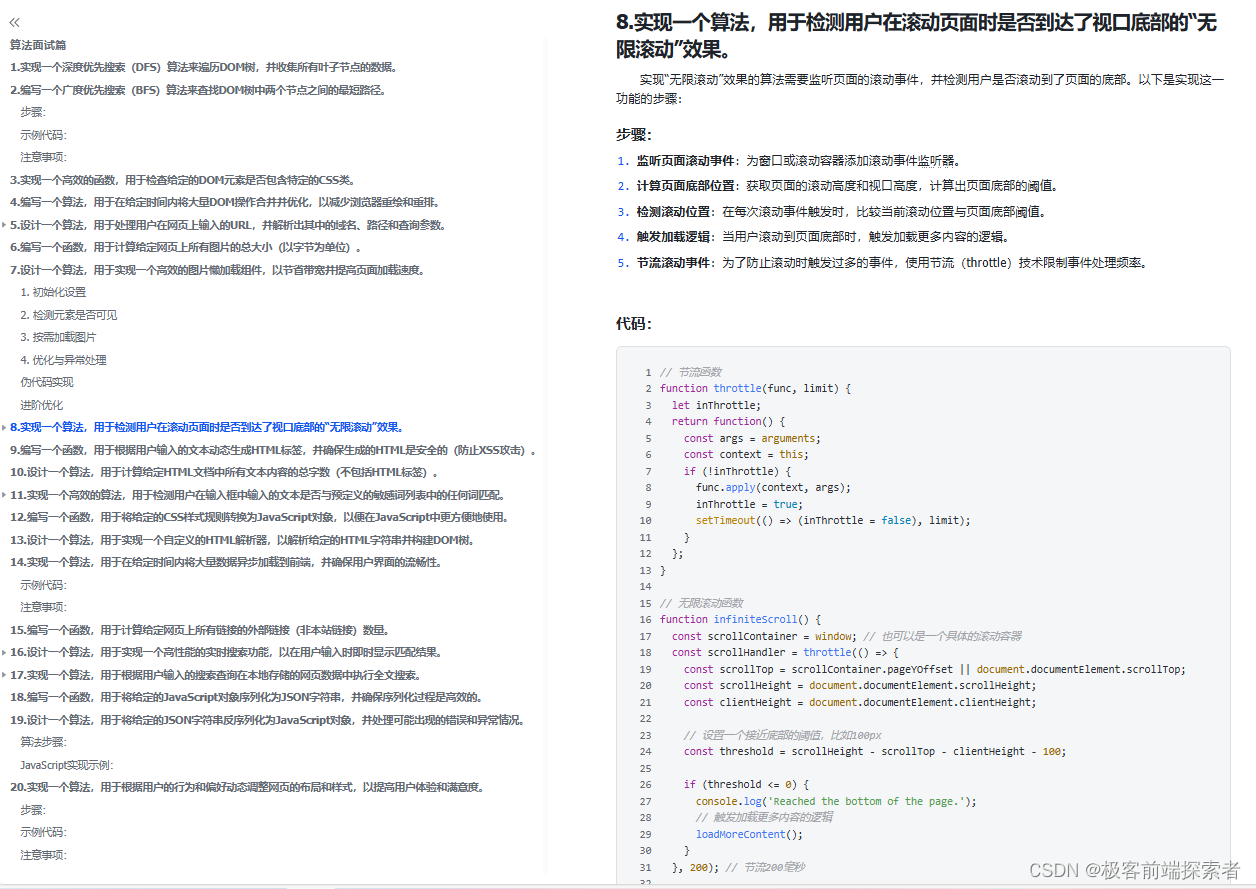Jump to item 1 DFS traversal question
This screenshot has height=889, width=1256.
[x=205, y=67]
